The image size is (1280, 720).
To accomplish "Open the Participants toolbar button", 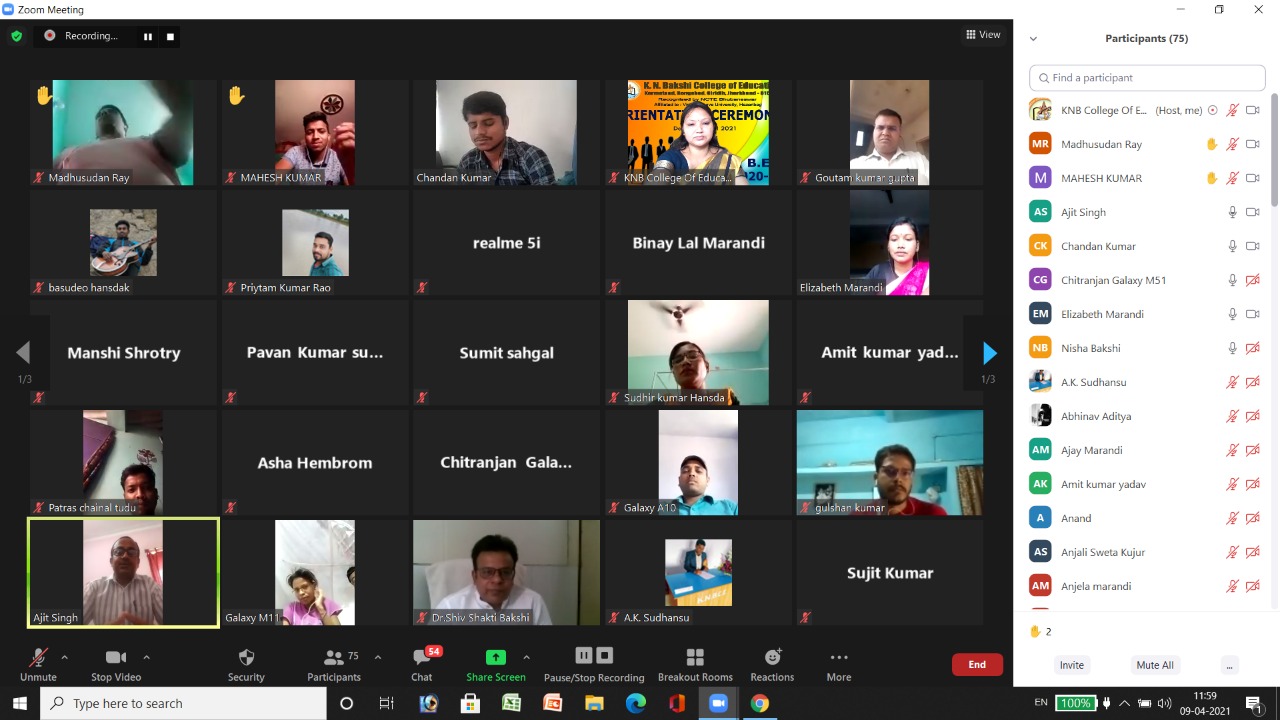I will [x=334, y=664].
